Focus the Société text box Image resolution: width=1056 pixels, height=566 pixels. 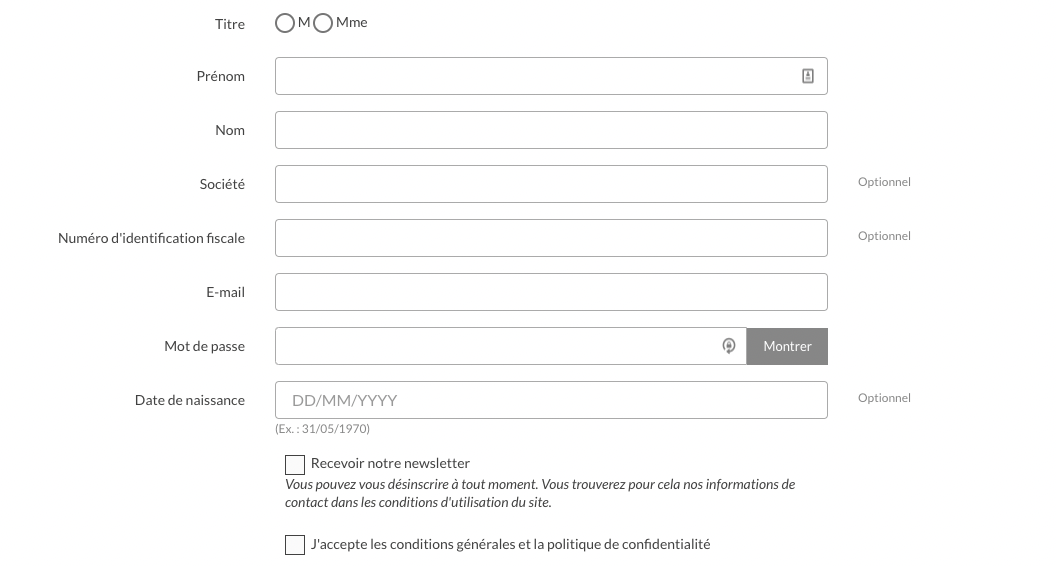551,184
